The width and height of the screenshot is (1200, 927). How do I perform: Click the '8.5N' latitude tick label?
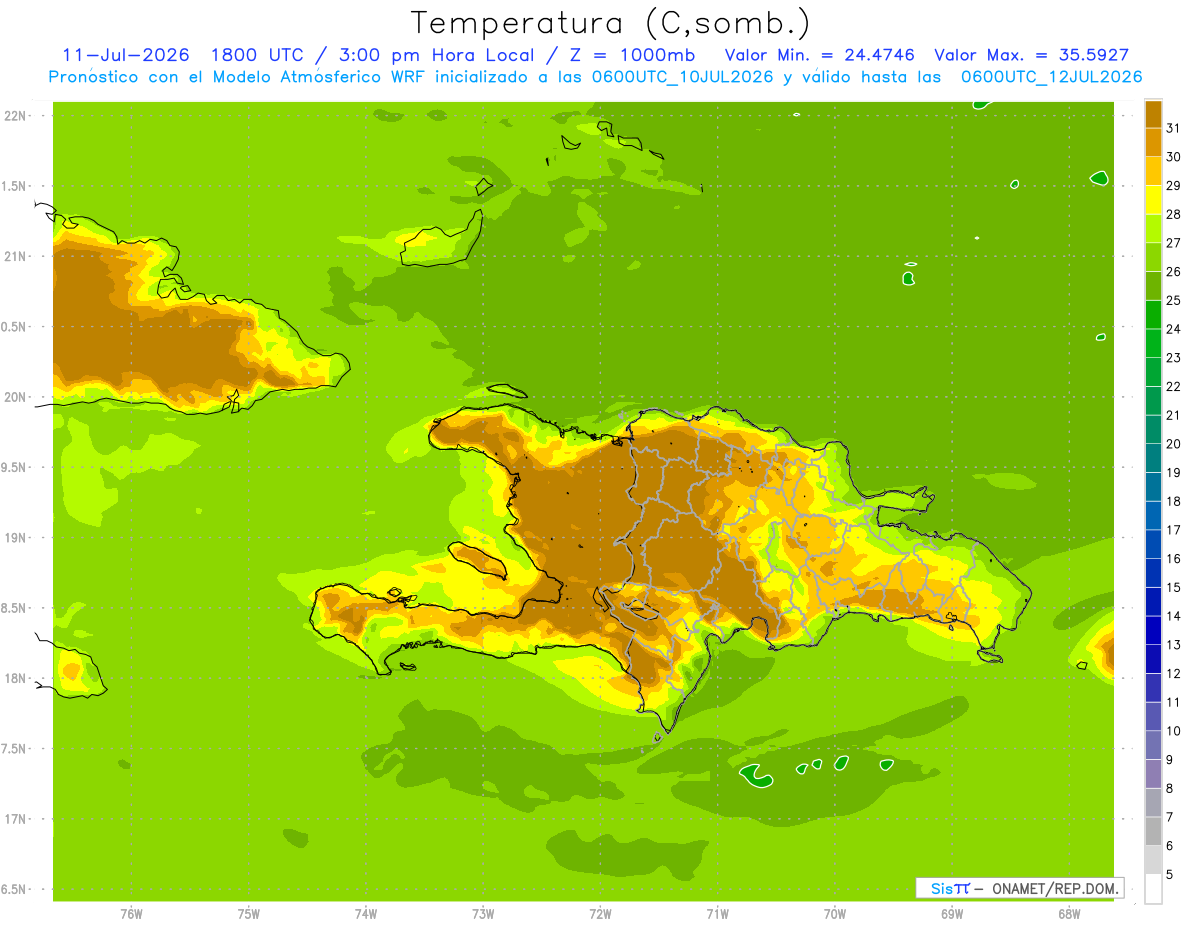pos(15,609)
